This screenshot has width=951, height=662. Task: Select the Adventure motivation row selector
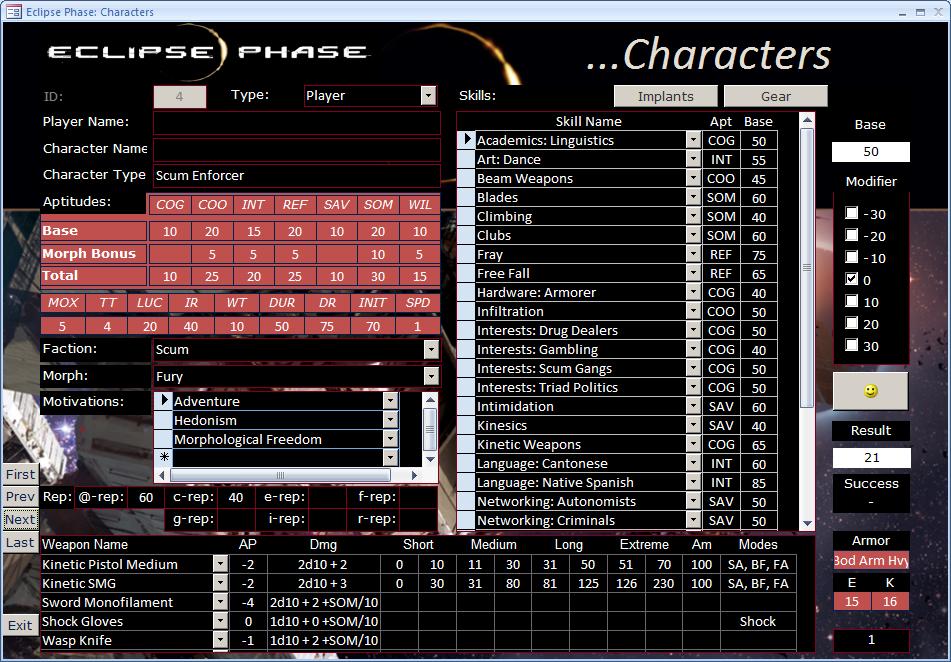point(164,400)
